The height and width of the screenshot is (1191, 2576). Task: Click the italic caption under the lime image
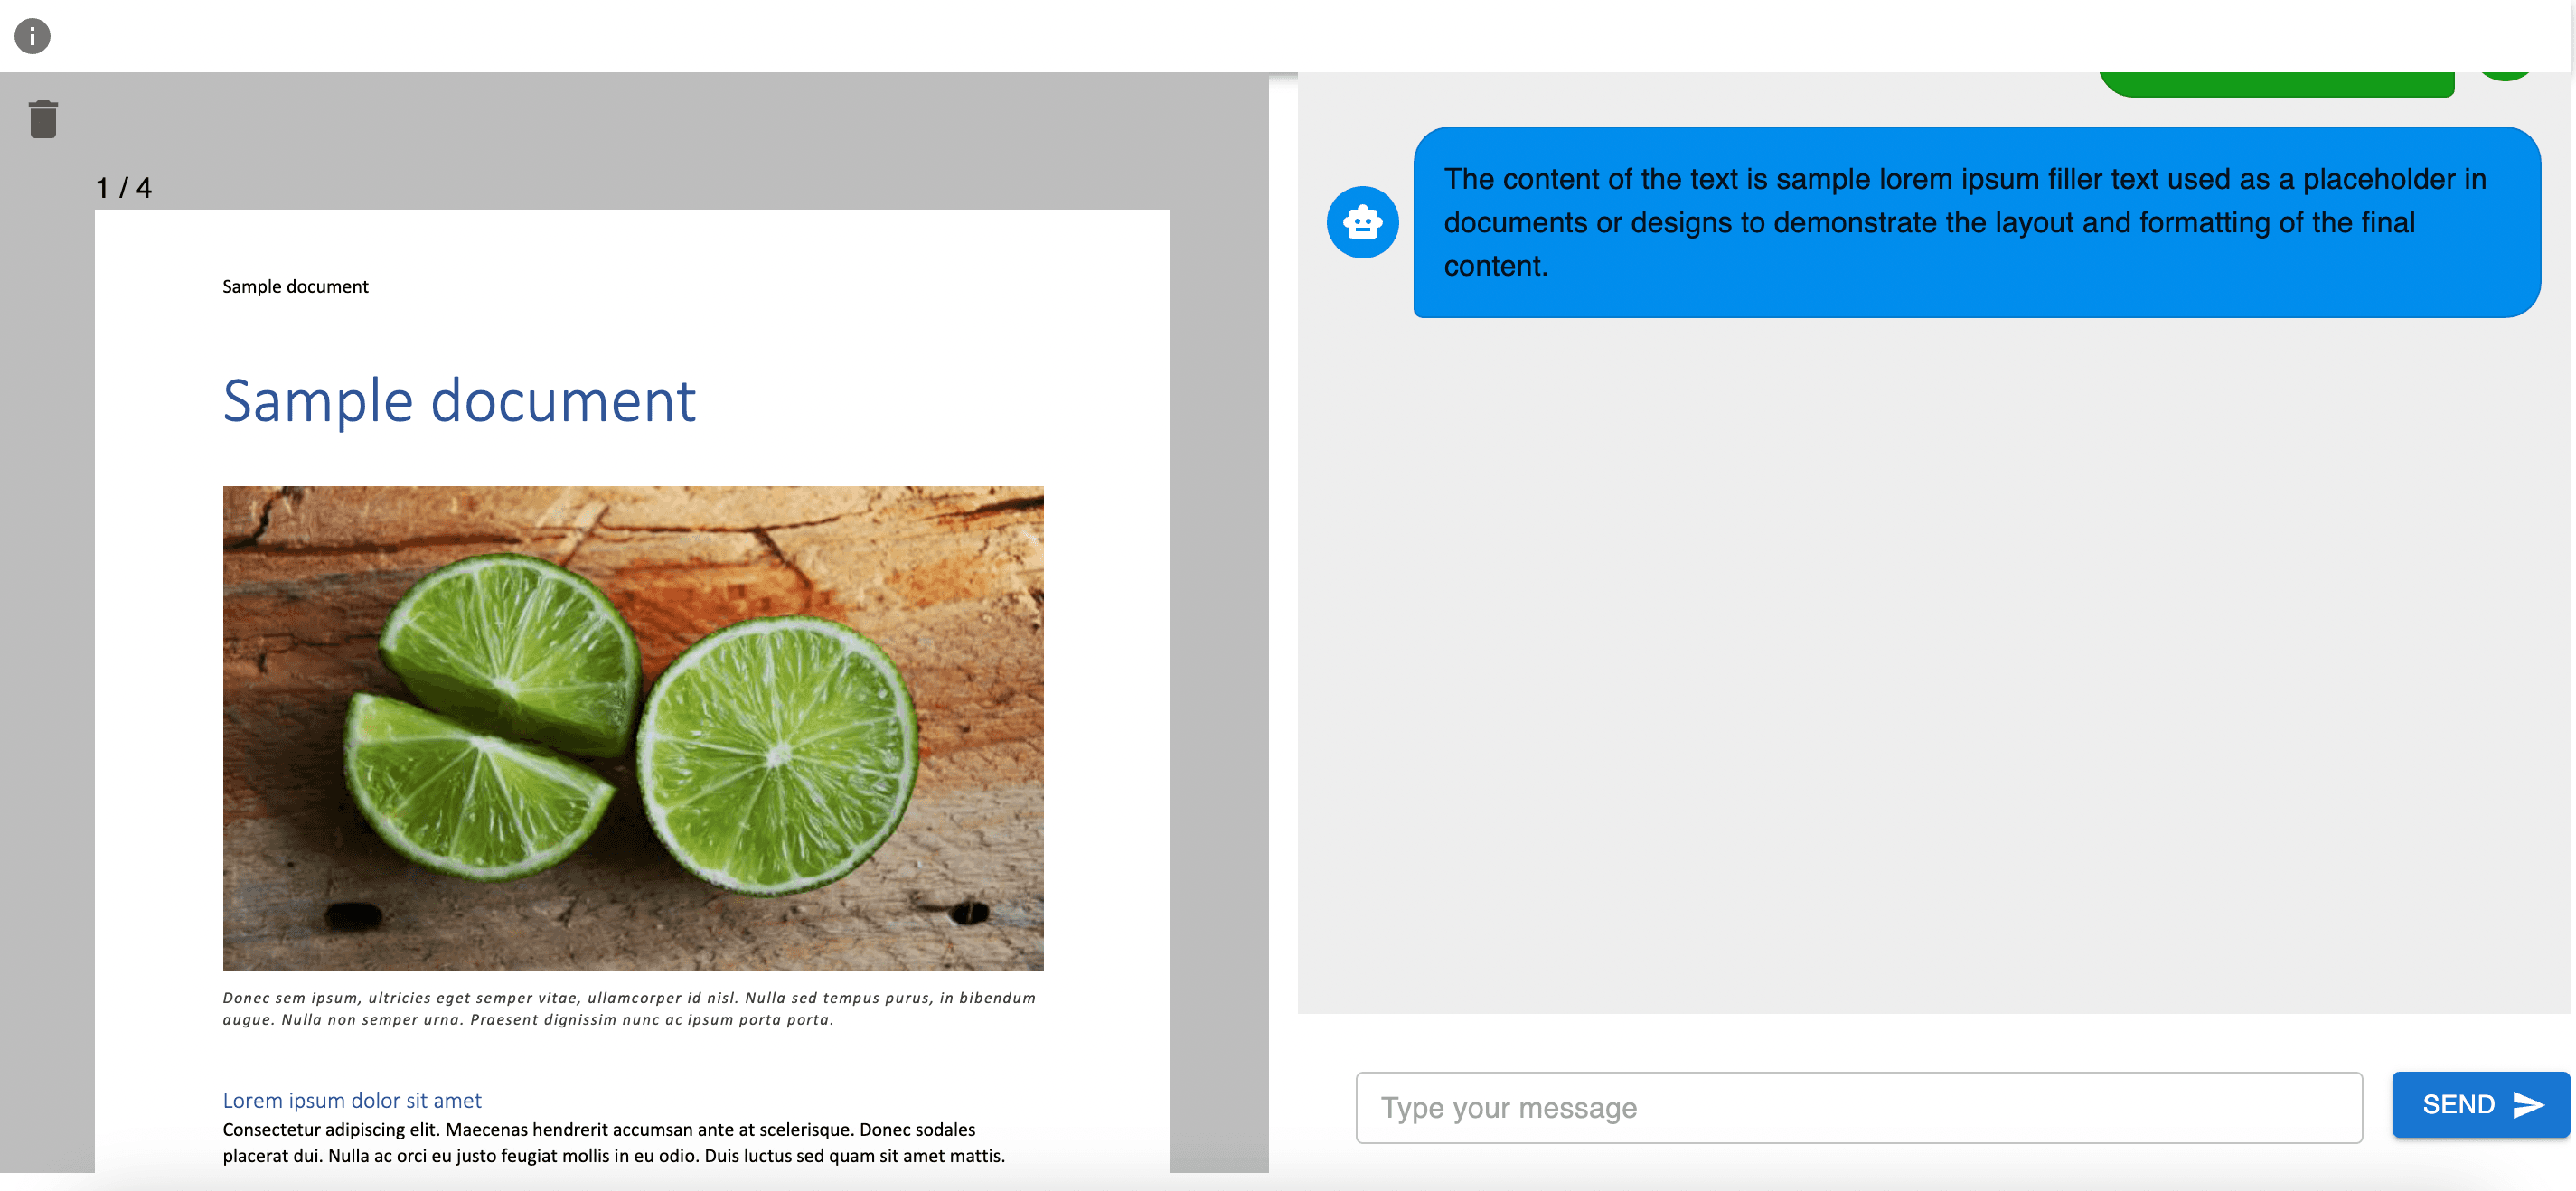coord(628,1008)
